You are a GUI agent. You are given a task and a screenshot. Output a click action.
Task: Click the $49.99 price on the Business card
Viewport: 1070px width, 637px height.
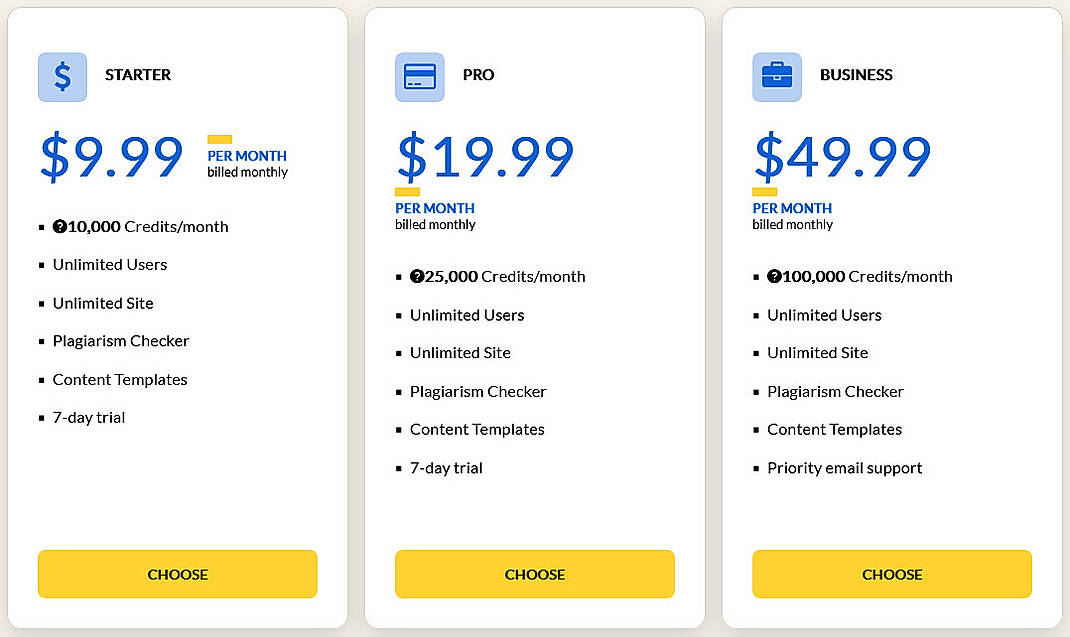click(x=841, y=157)
